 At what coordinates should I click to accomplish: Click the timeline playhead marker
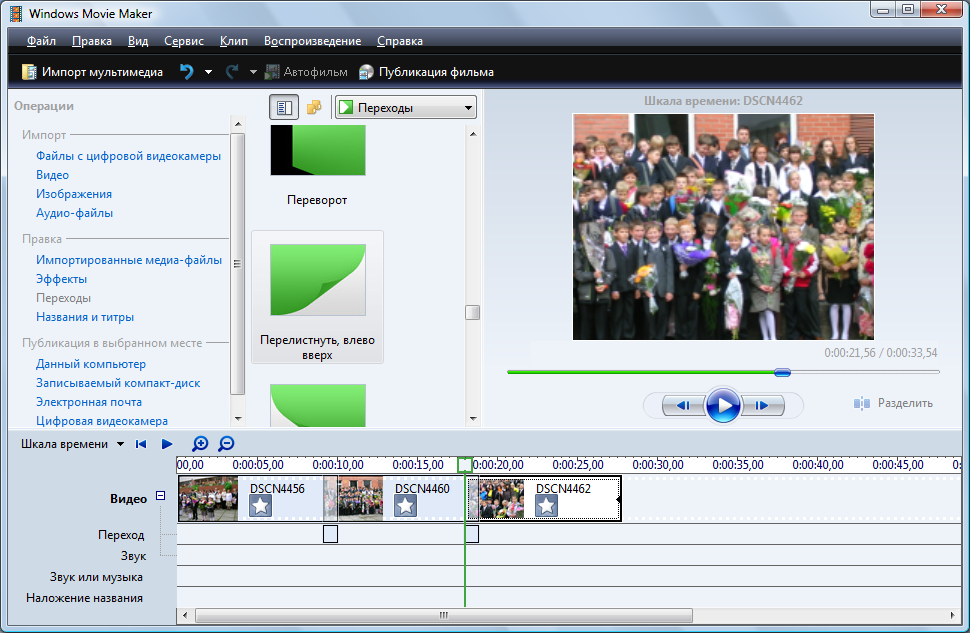coord(465,465)
